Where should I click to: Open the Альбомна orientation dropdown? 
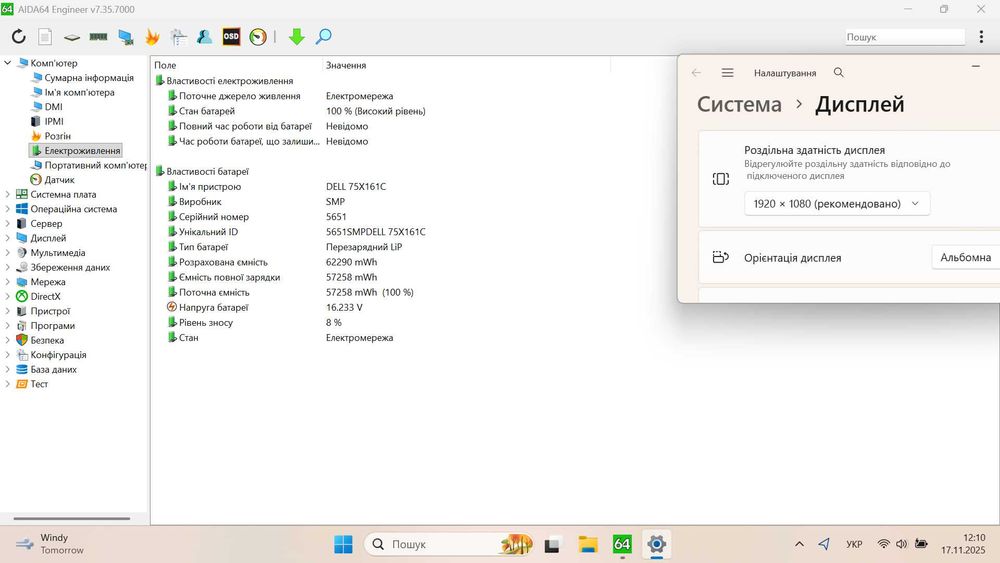tap(966, 258)
